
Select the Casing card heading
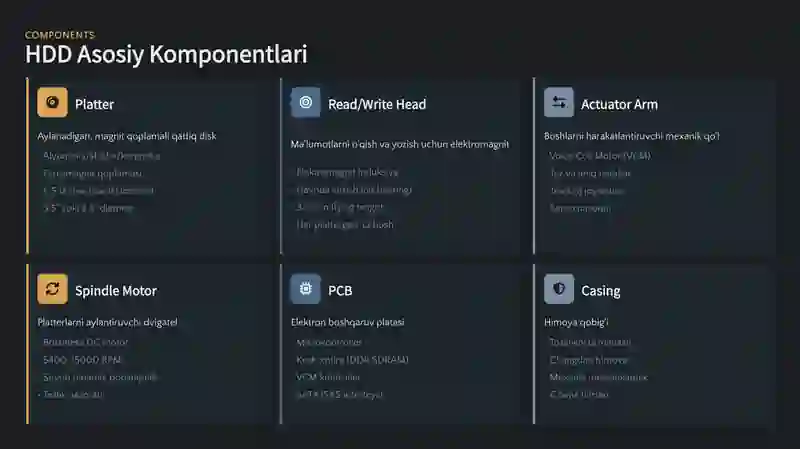point(600,291)
